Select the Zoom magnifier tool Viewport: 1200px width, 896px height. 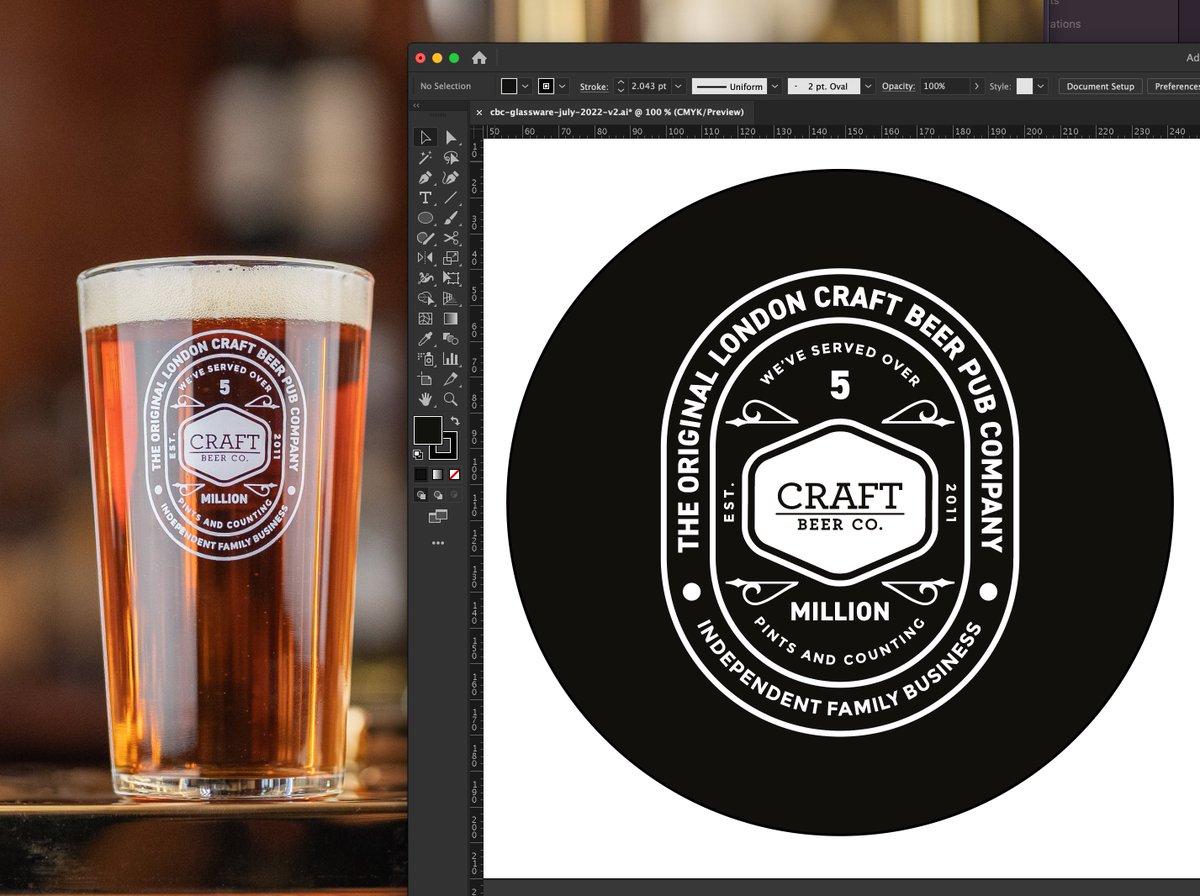tap(451, 398)
